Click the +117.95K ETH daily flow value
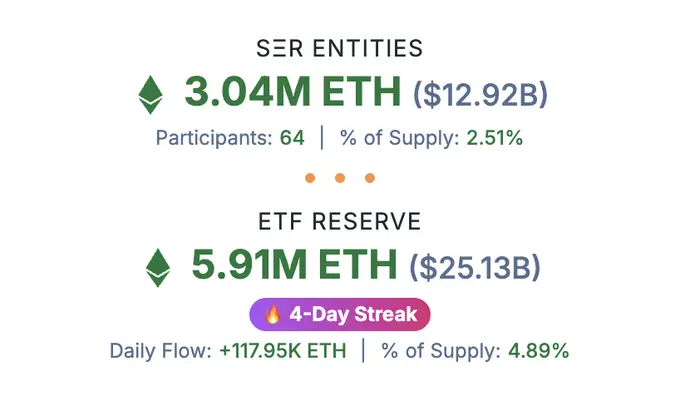Screen dimensions: 680x396 click(x=283, y=350)
